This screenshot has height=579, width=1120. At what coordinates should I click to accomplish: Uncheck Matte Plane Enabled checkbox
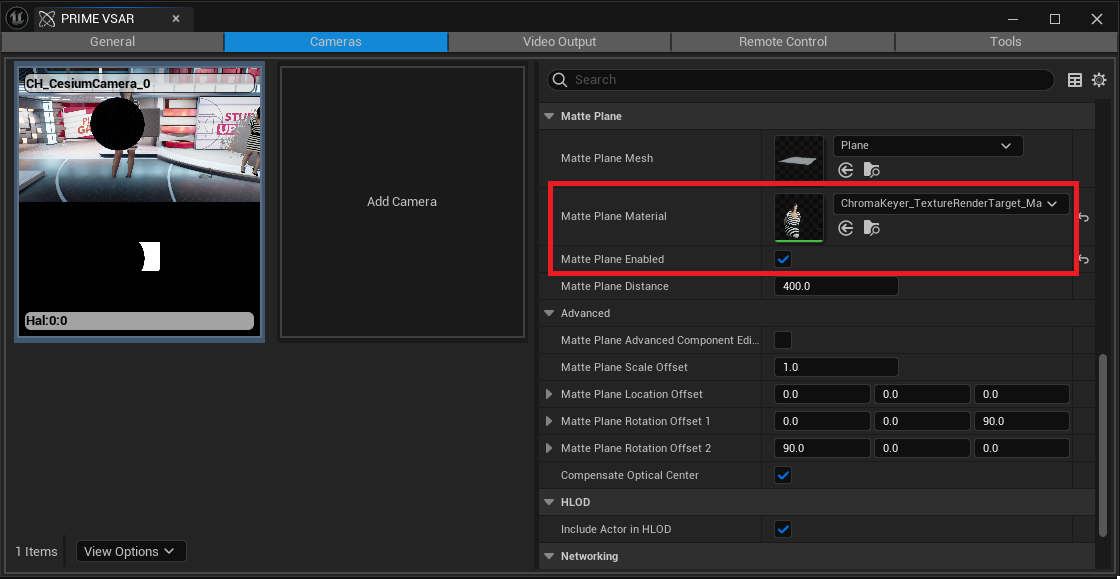tap(784, 260)
